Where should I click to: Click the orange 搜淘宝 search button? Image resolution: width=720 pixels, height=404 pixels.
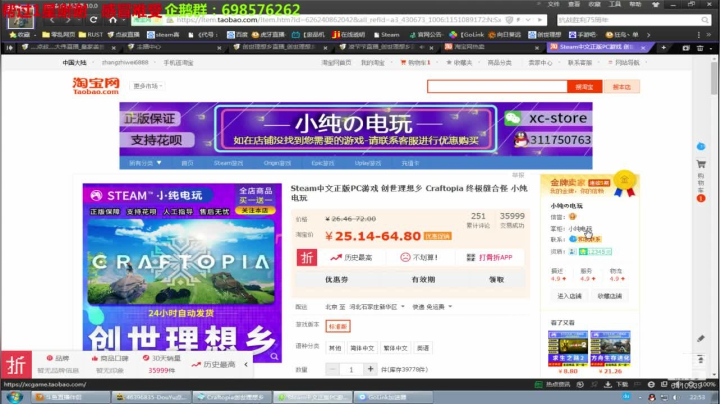(585, 87)
